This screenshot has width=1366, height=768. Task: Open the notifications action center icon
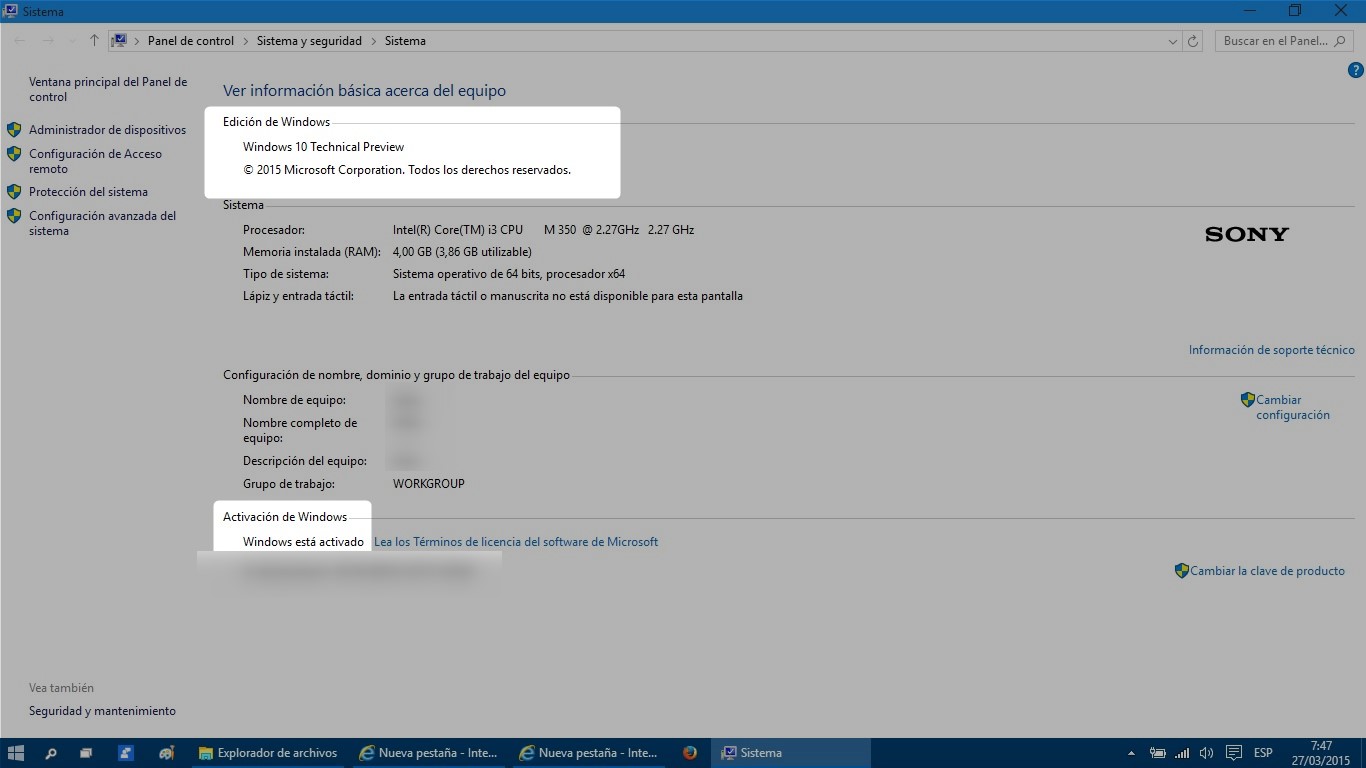(x=1234, y=753)
